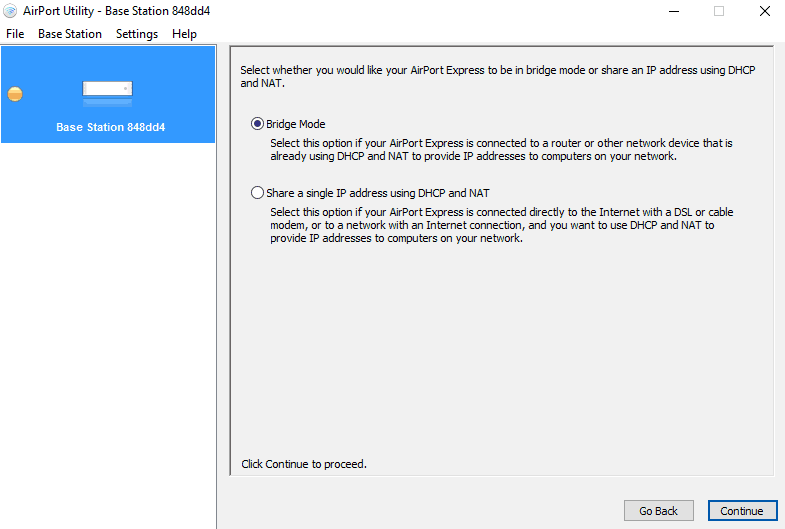Viewport: 785px width, 529px height.
Task: Choose Share a single IP address option
Action: pos(258,193)
